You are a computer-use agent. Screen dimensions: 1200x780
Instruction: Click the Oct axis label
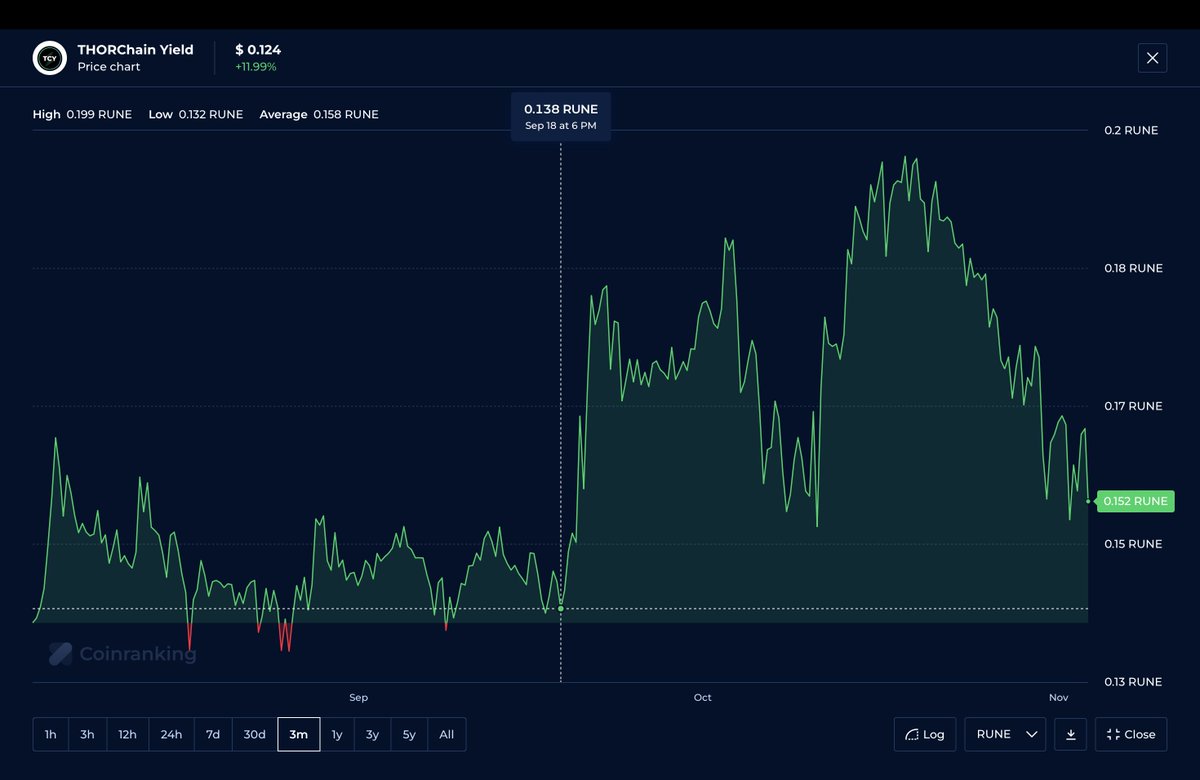click(702, 698)
